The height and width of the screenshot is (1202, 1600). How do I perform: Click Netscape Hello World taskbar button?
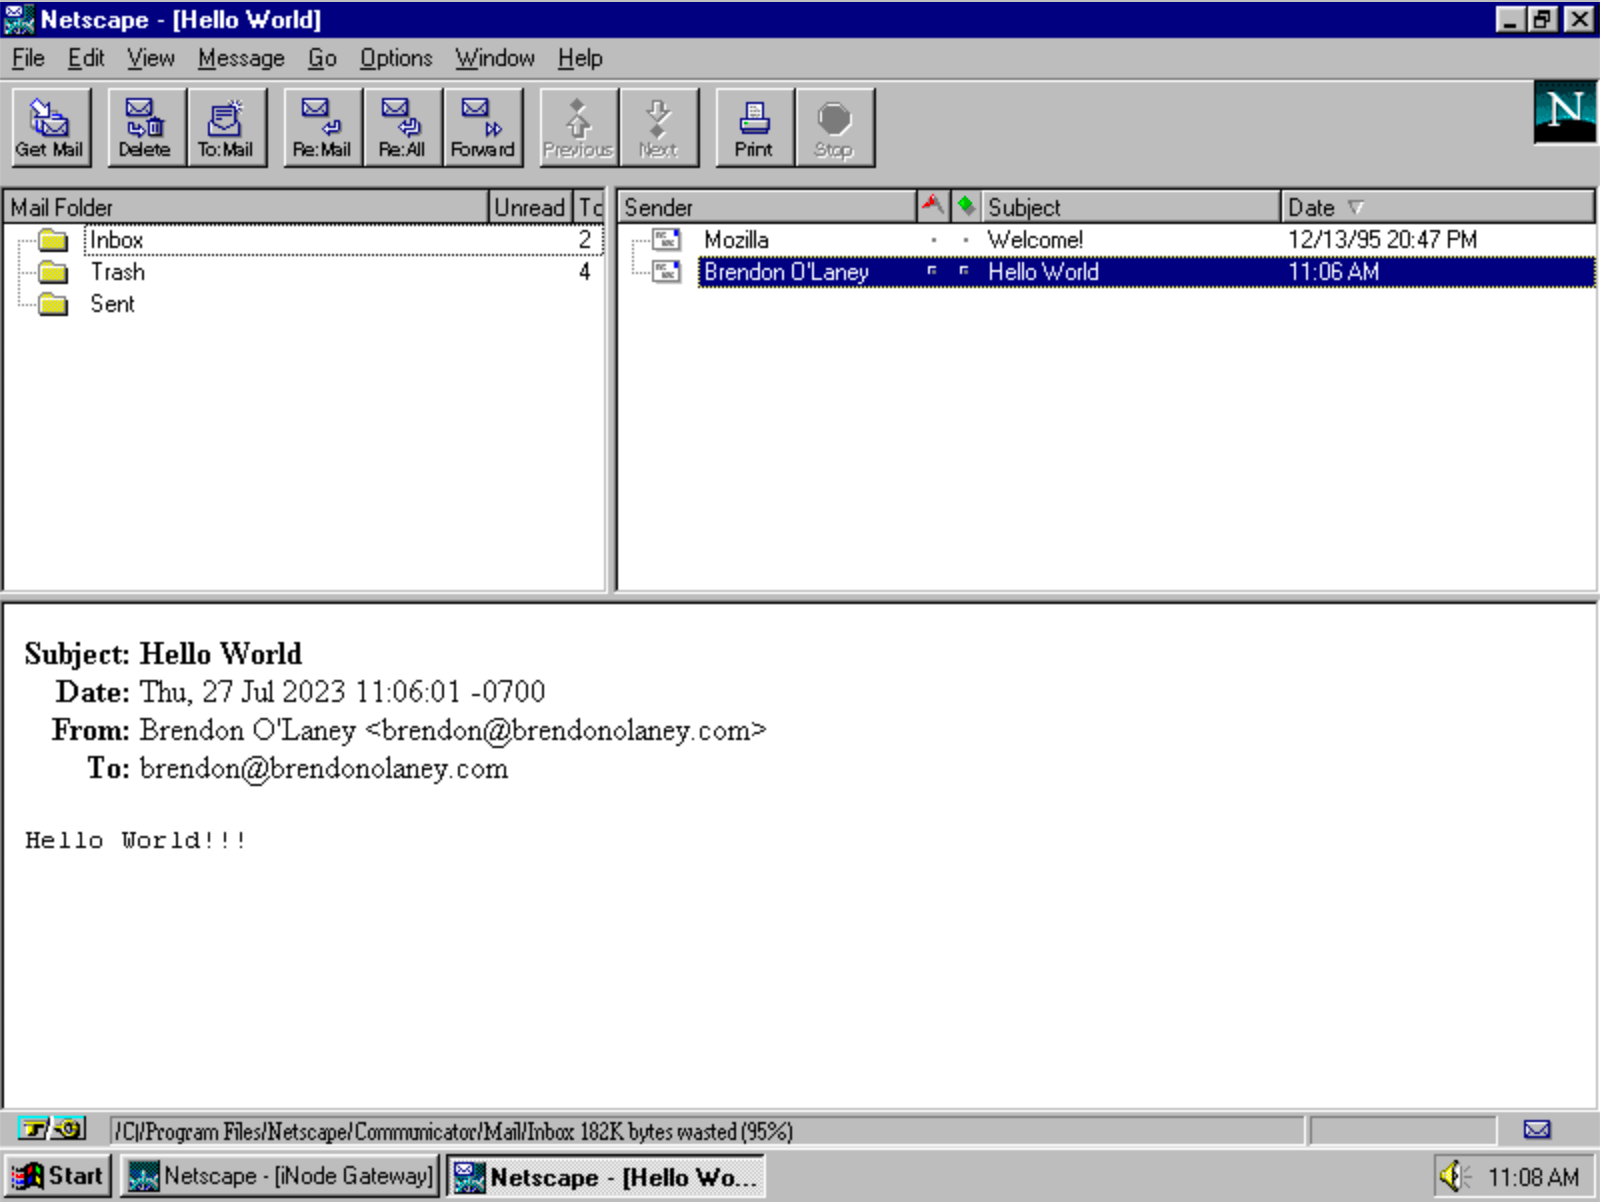pos(605,1176)
